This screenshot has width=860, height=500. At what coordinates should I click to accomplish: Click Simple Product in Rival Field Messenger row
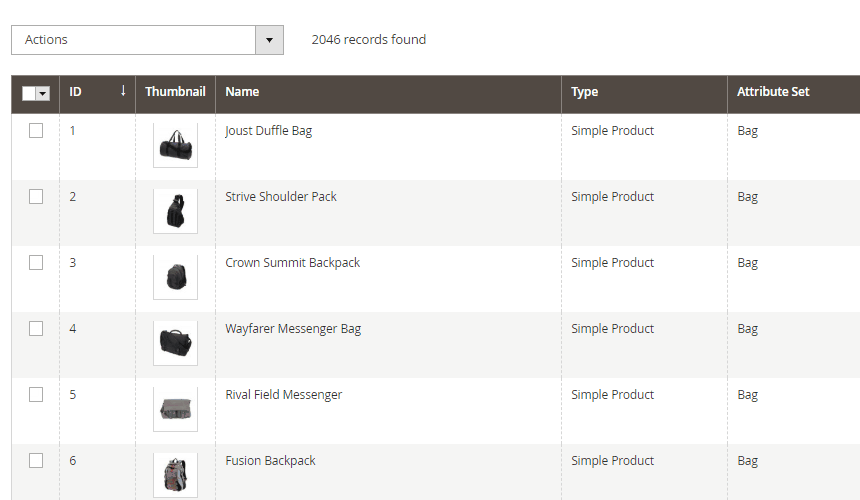point(612,395)
